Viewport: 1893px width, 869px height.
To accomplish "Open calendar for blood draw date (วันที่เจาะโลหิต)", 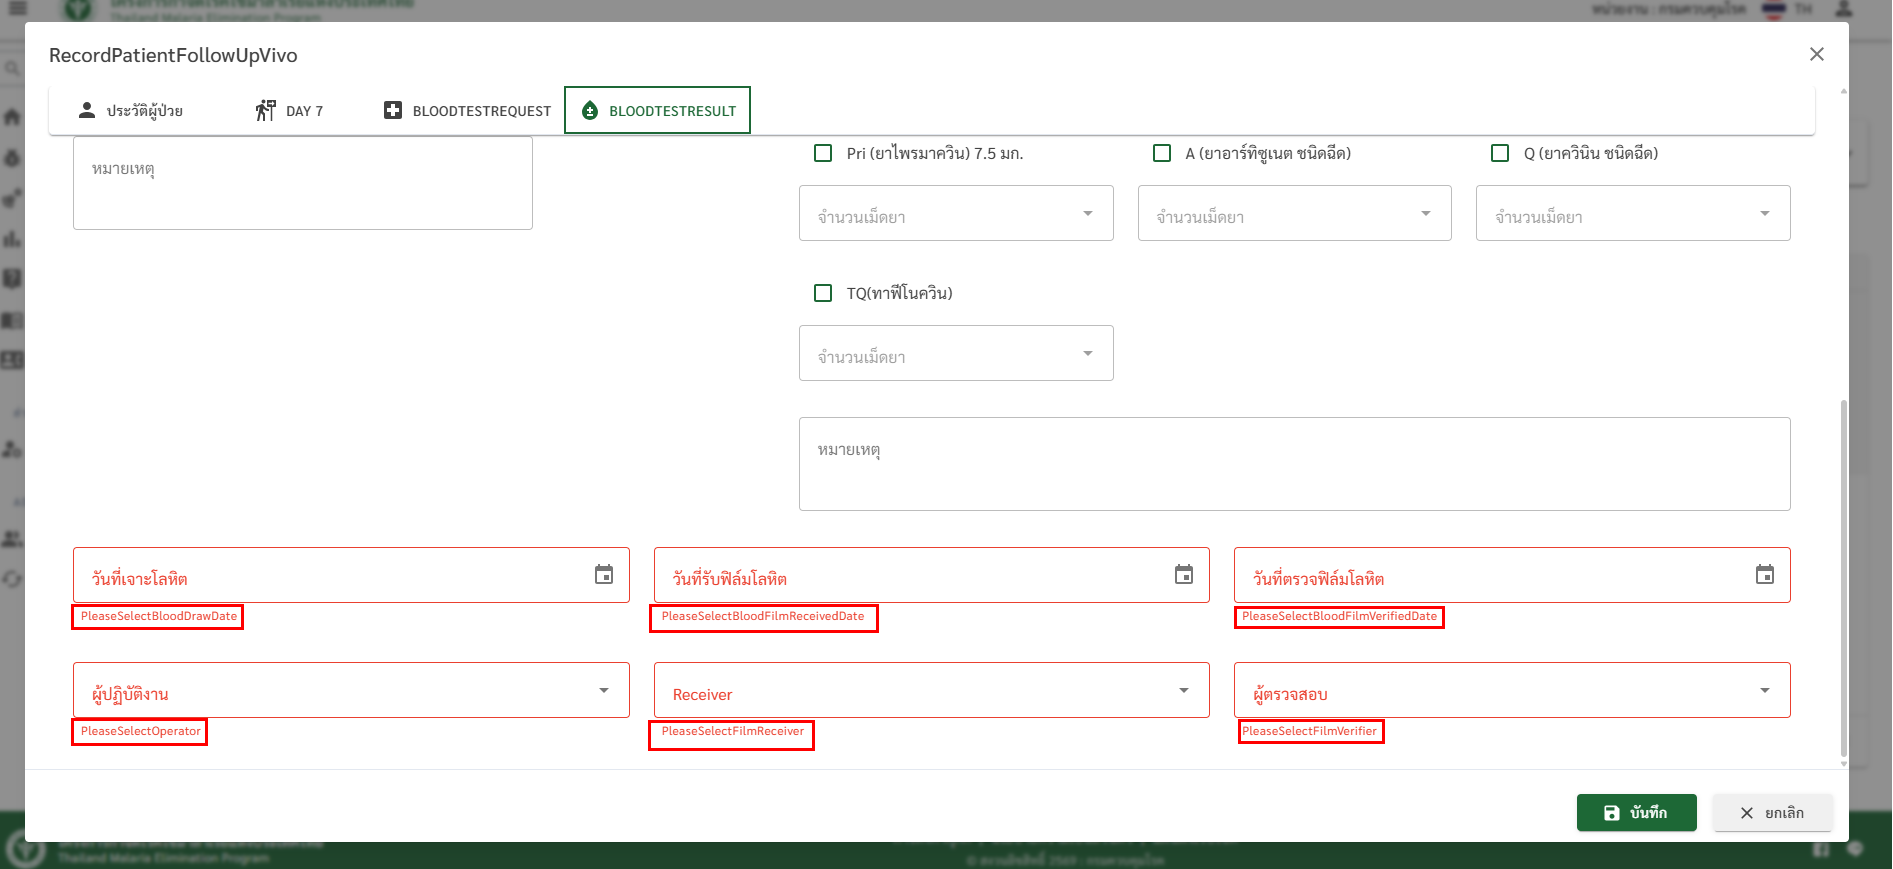I will click(x=604, y=574).
